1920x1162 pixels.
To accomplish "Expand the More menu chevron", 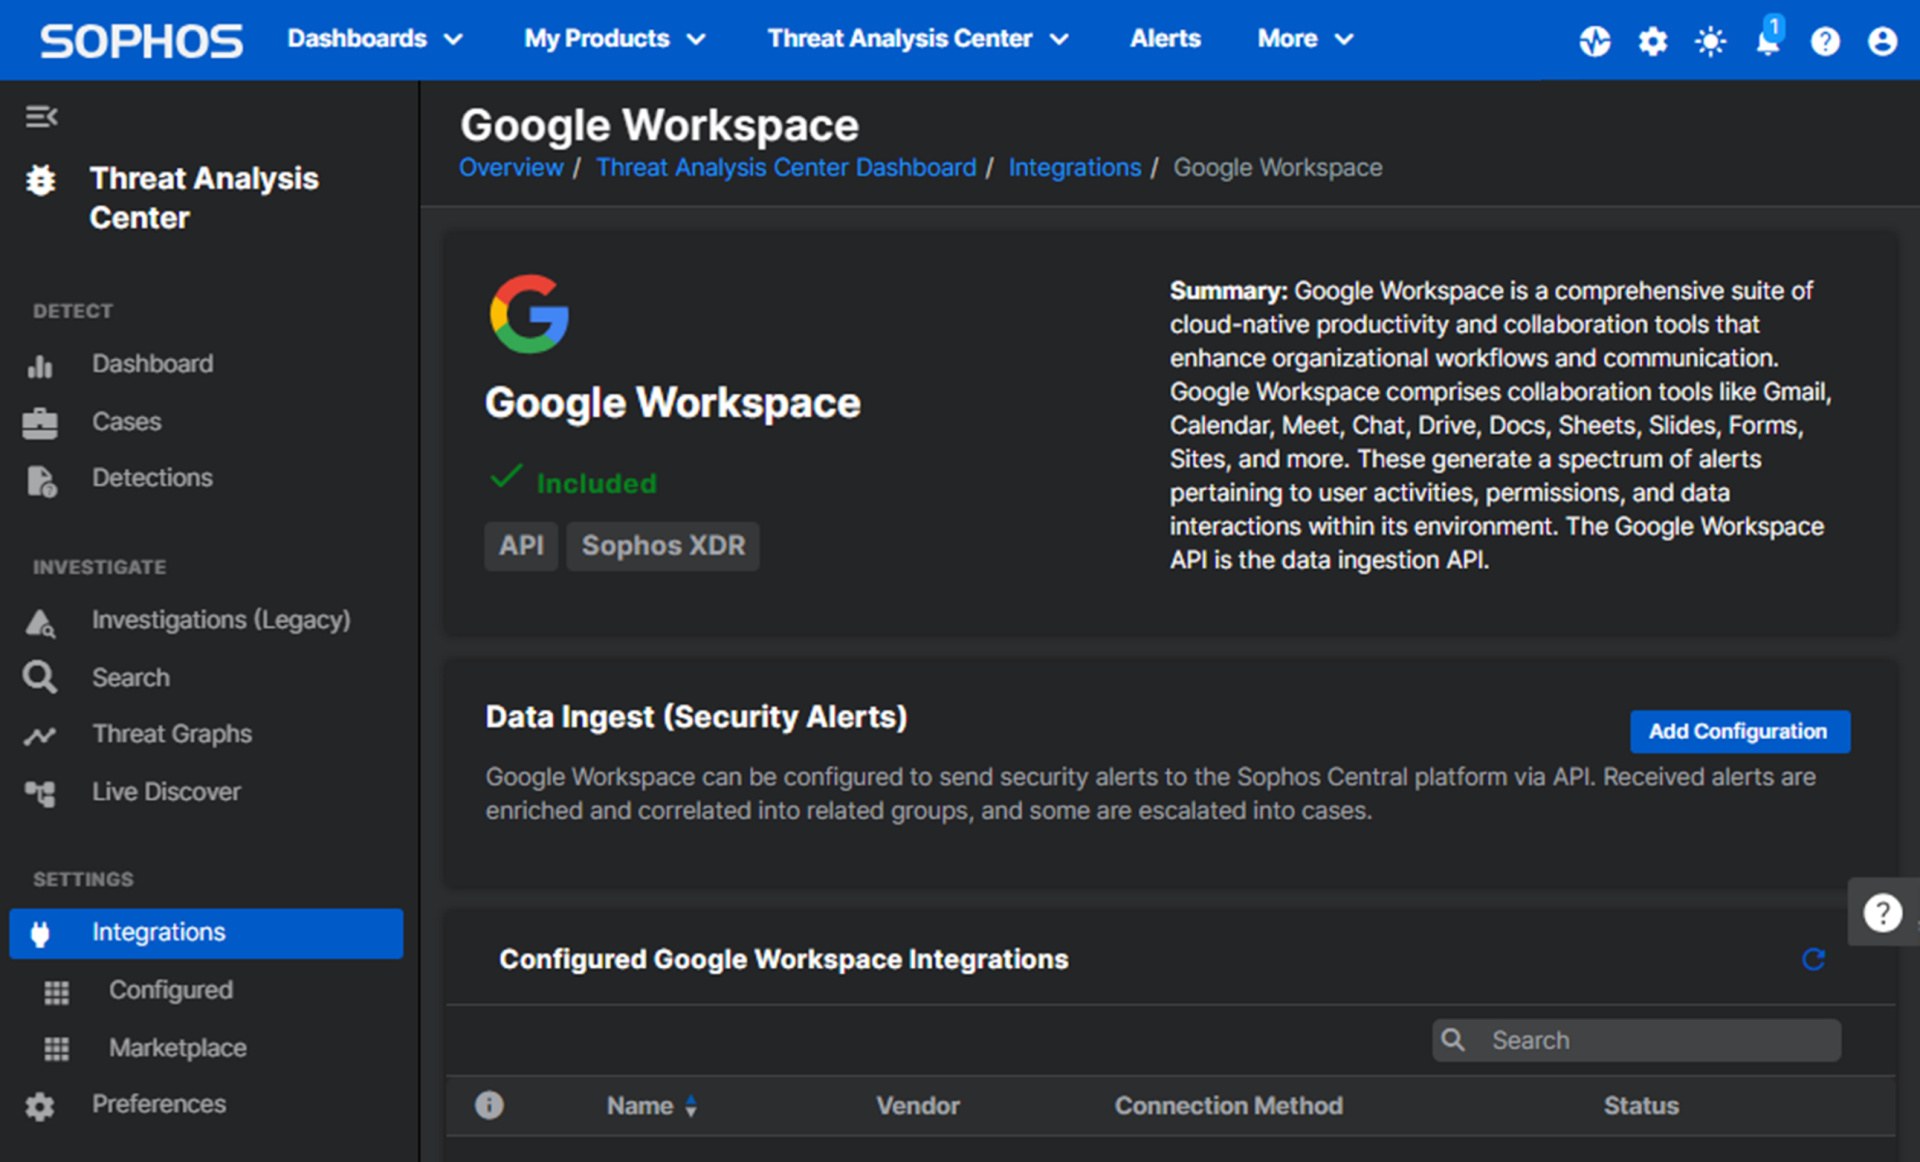I will [1343, 40].
